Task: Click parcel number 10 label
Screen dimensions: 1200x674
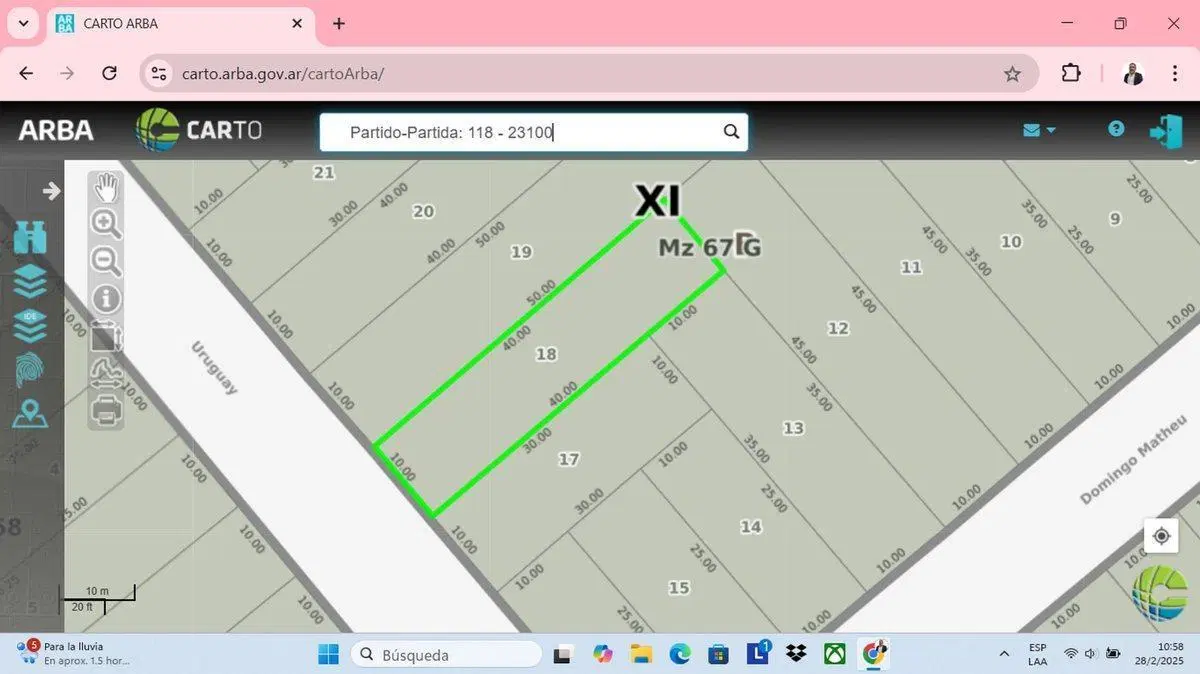Action: click(1011, 241)
